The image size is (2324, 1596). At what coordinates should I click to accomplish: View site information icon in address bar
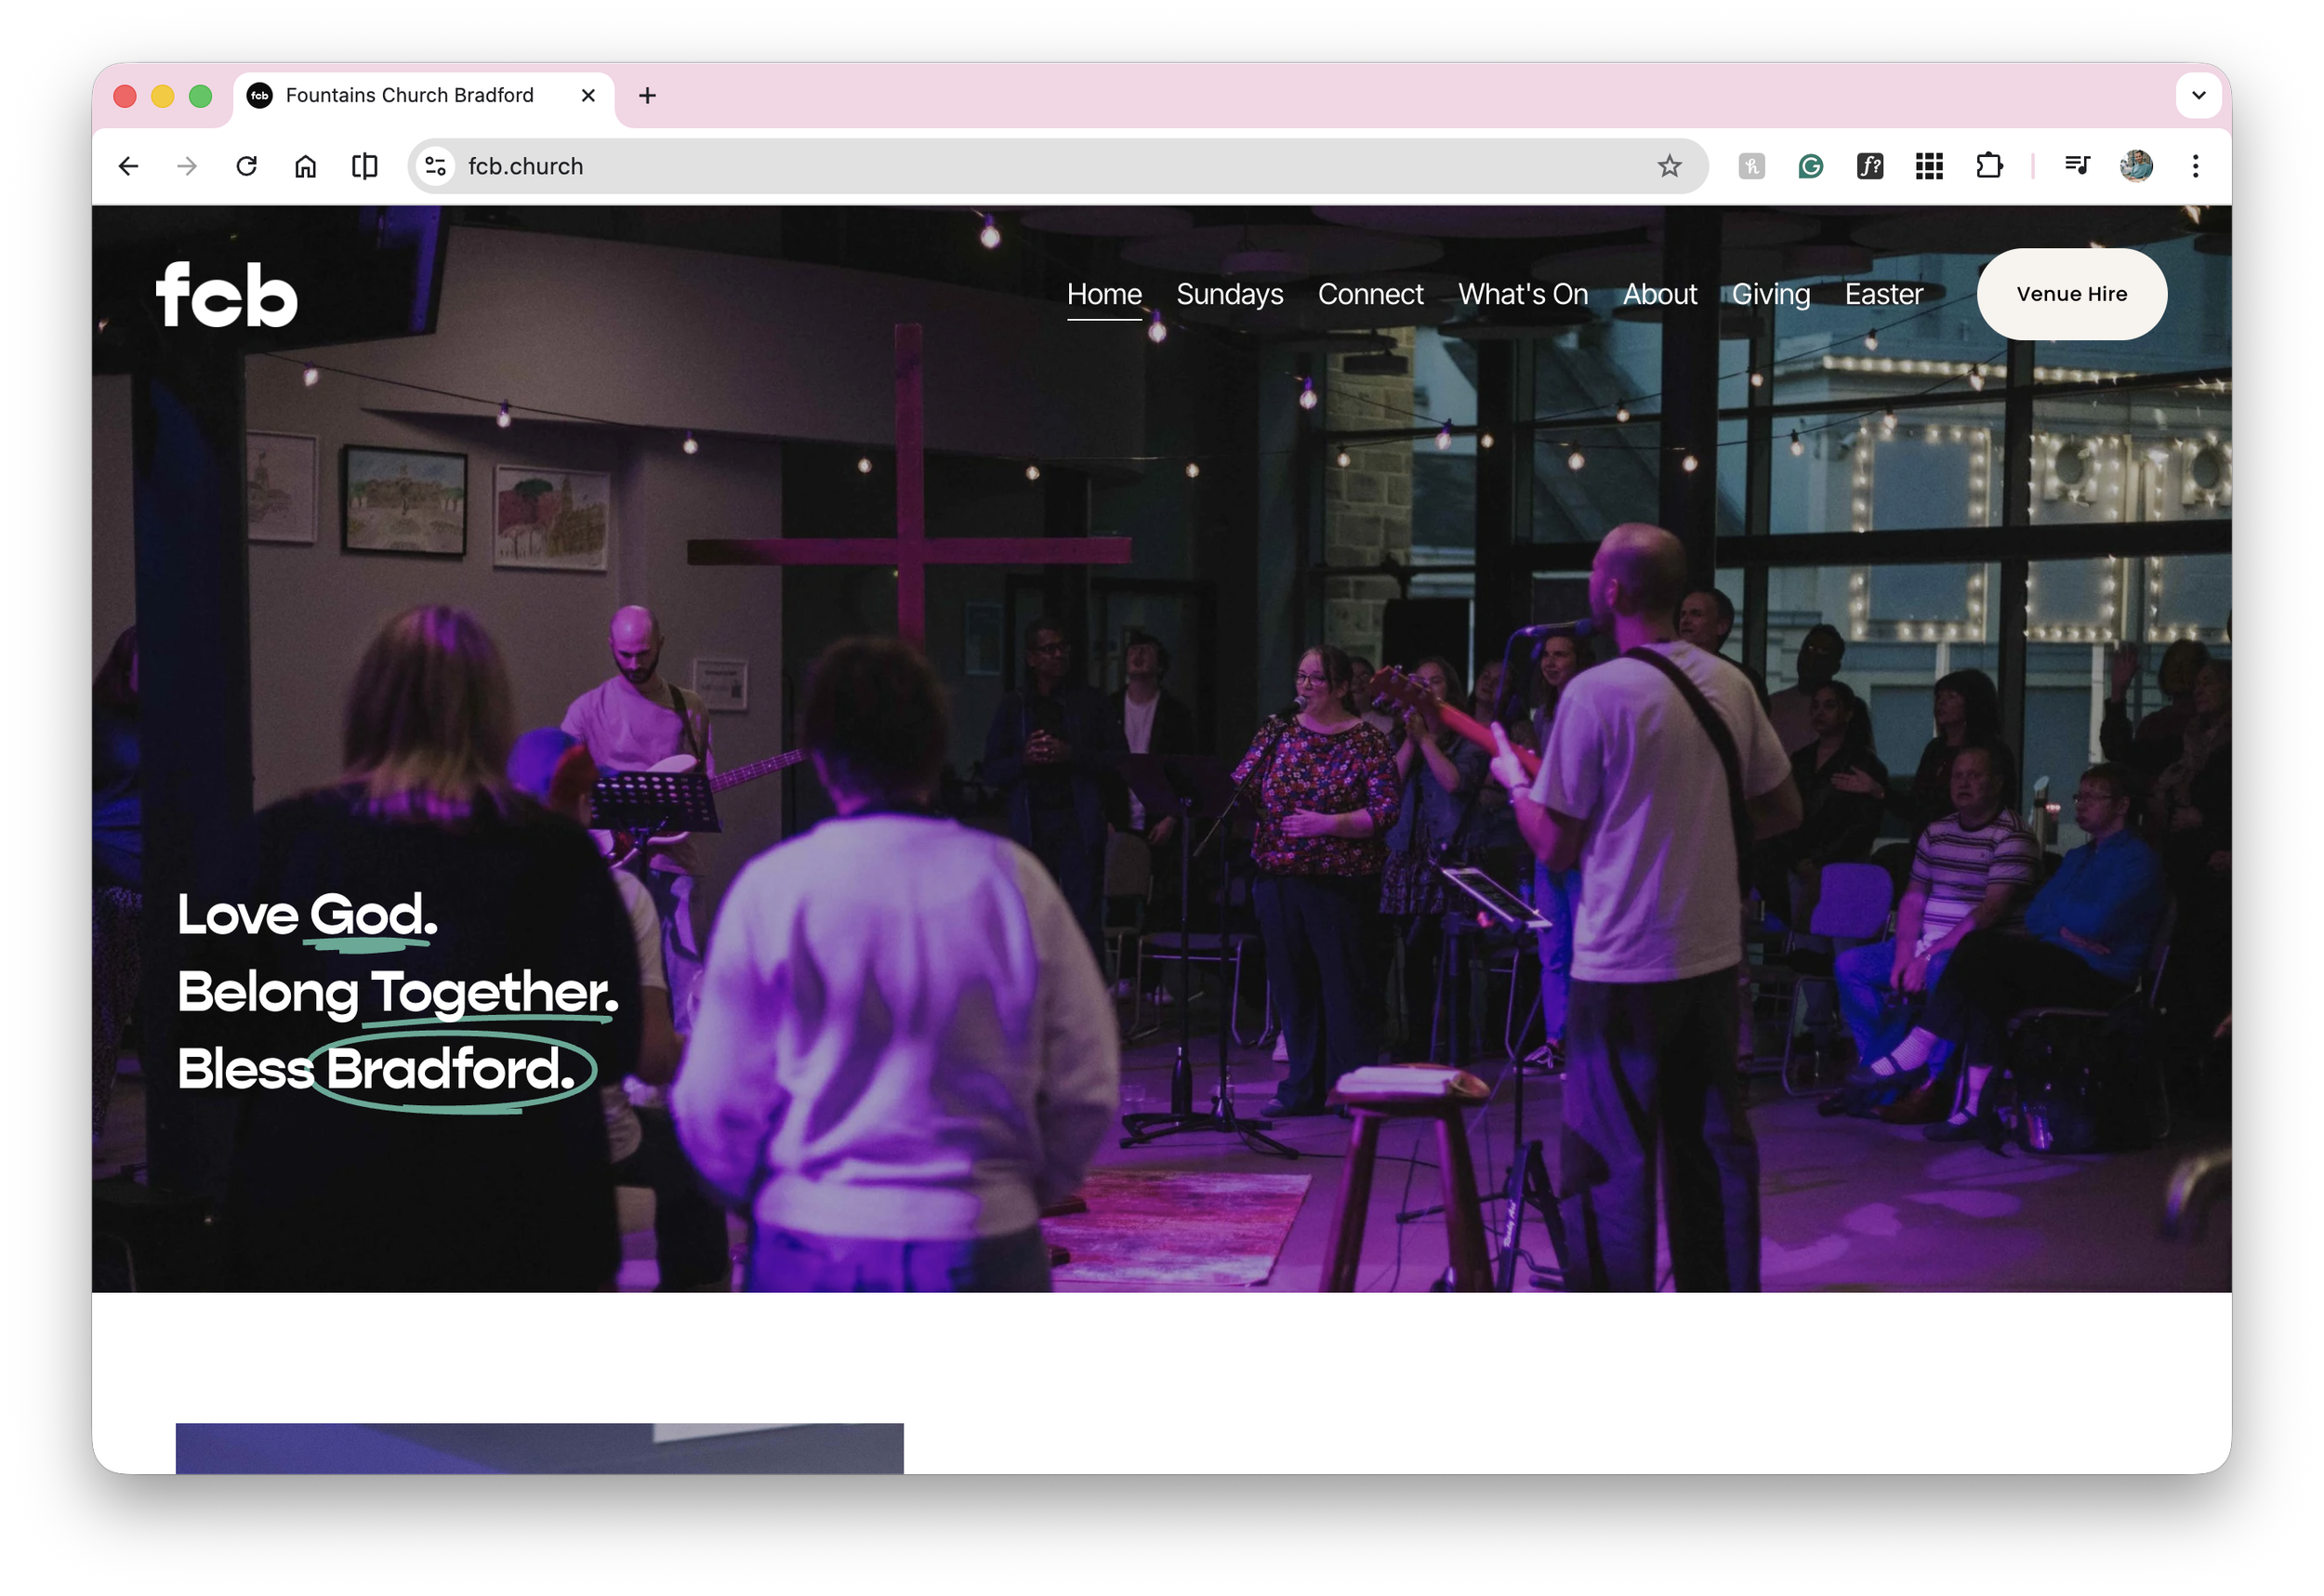click(x=435, y=166)
